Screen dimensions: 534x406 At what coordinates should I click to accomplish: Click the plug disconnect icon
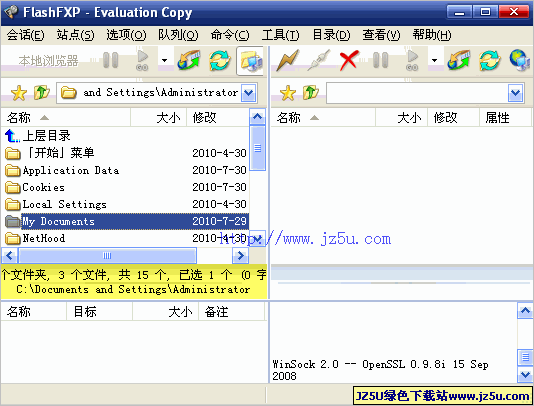(x=319, y=60)
